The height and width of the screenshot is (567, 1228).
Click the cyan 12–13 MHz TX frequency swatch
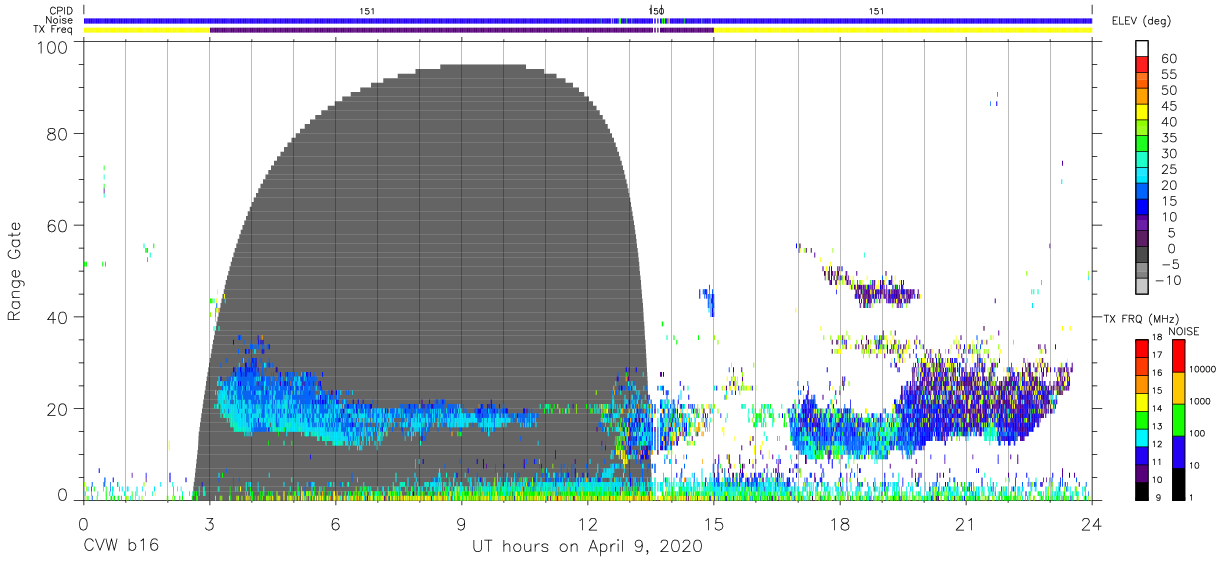(1141, 435)
